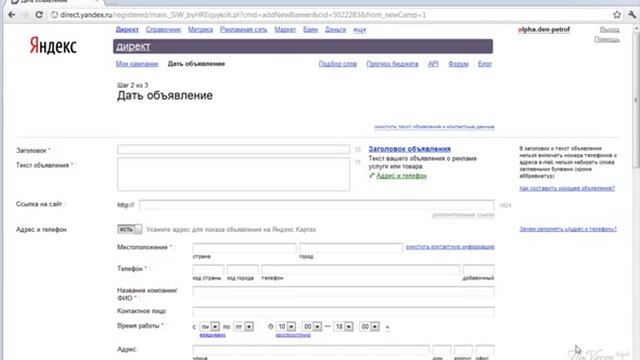Click the clear ad text and contacts link
Viewport: 640px width, 360px height.
434,127
